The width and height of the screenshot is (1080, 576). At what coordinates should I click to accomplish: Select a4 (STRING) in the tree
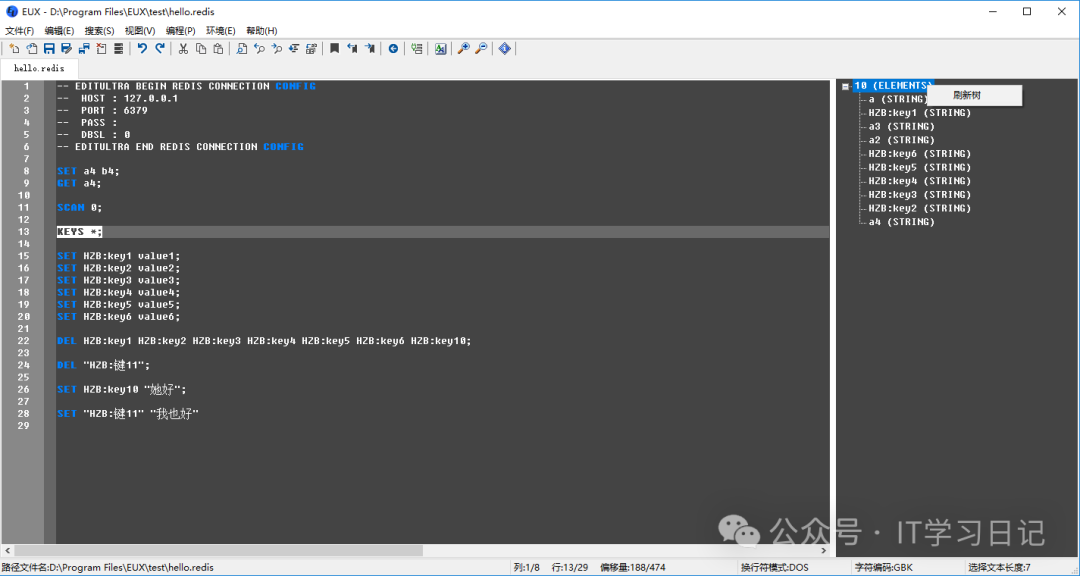(x=901, y=222)
